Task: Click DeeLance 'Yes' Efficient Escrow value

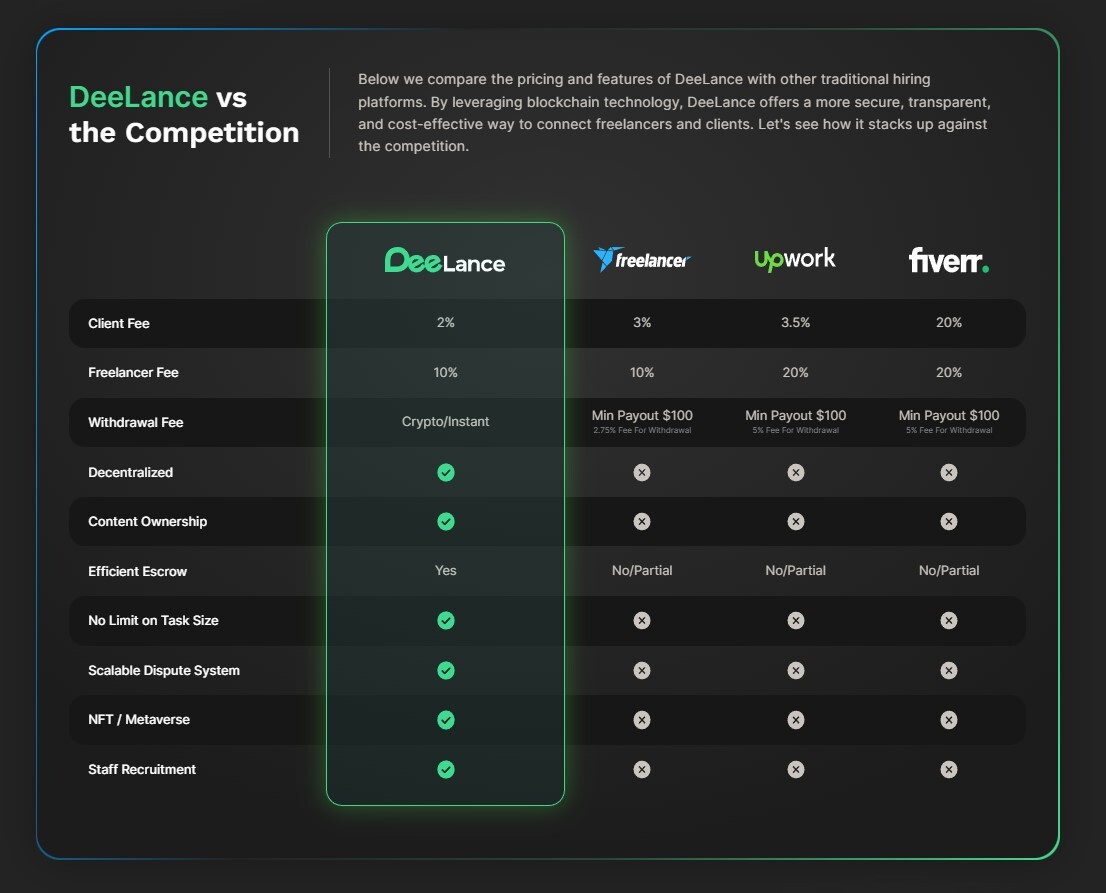Action: click(x=446, y=571)
